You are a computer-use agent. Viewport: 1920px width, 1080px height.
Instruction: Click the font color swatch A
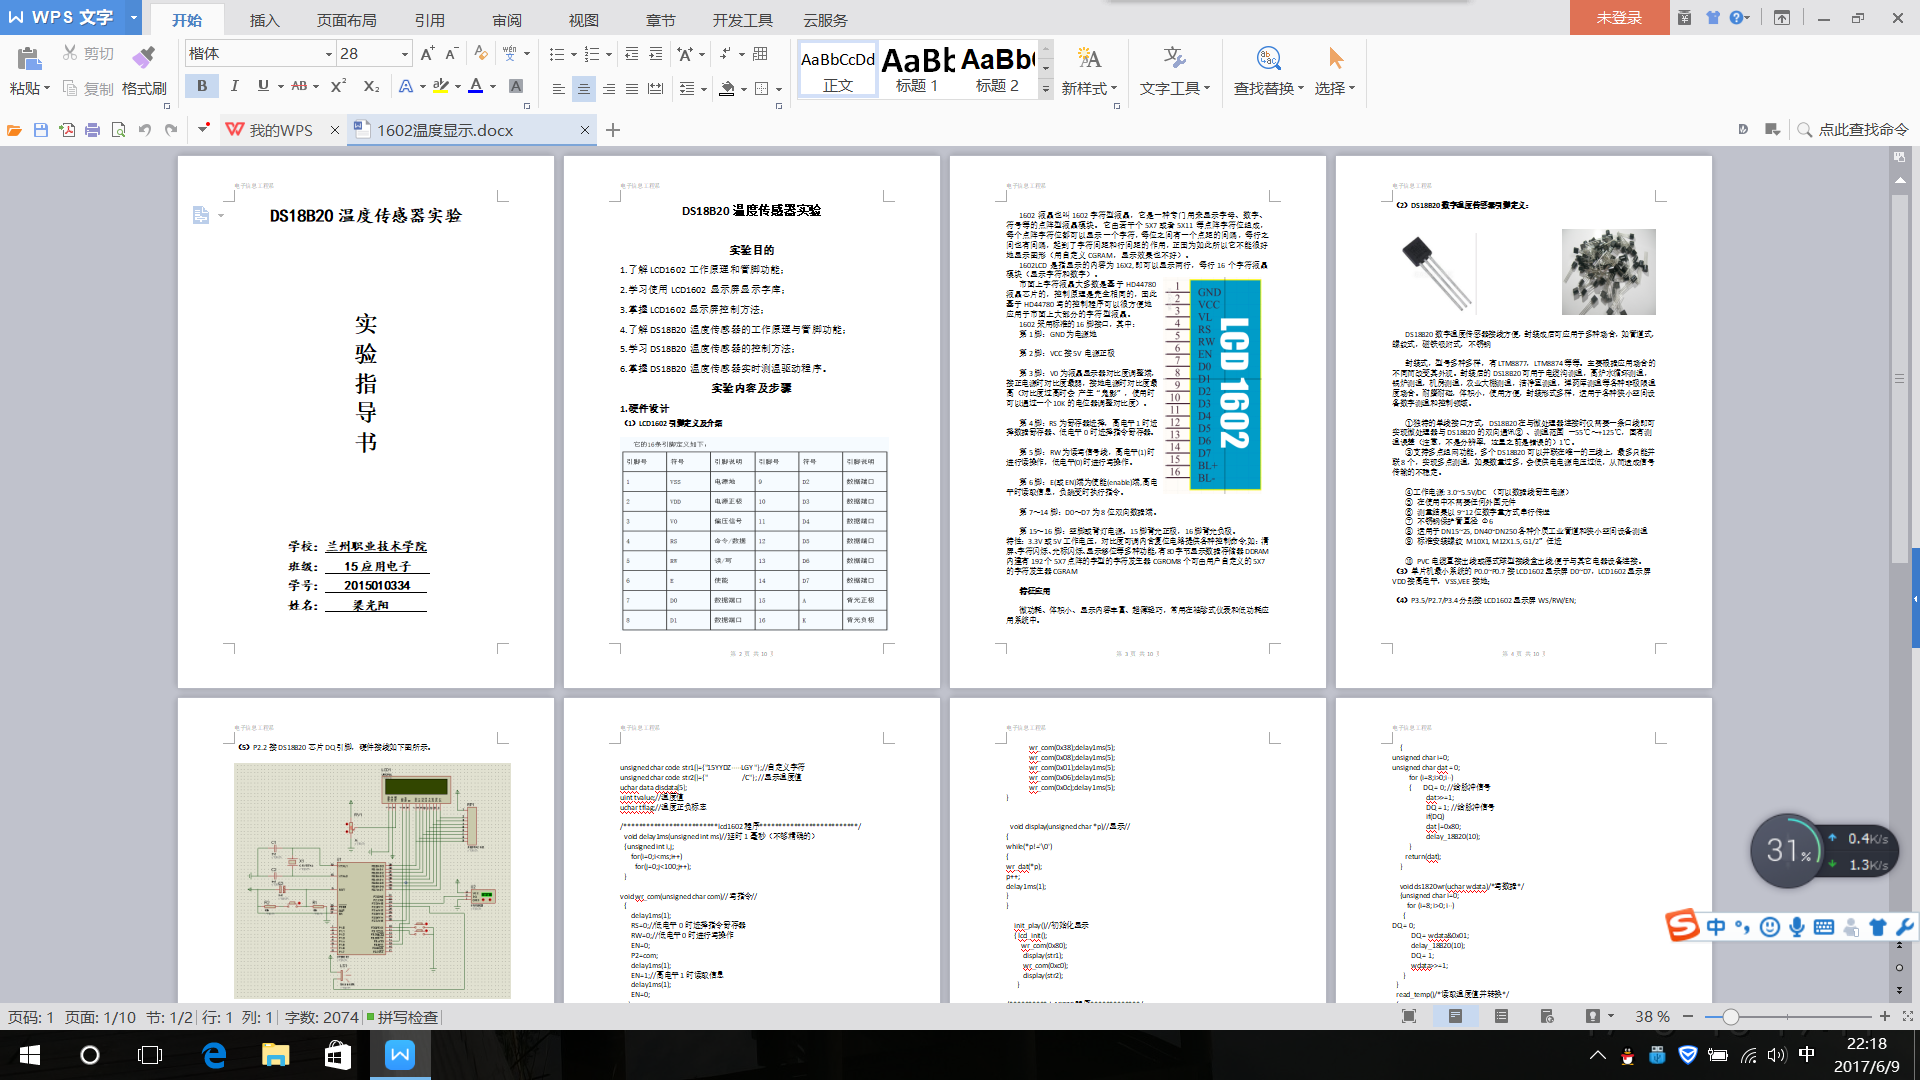click(x=476, y=87)
